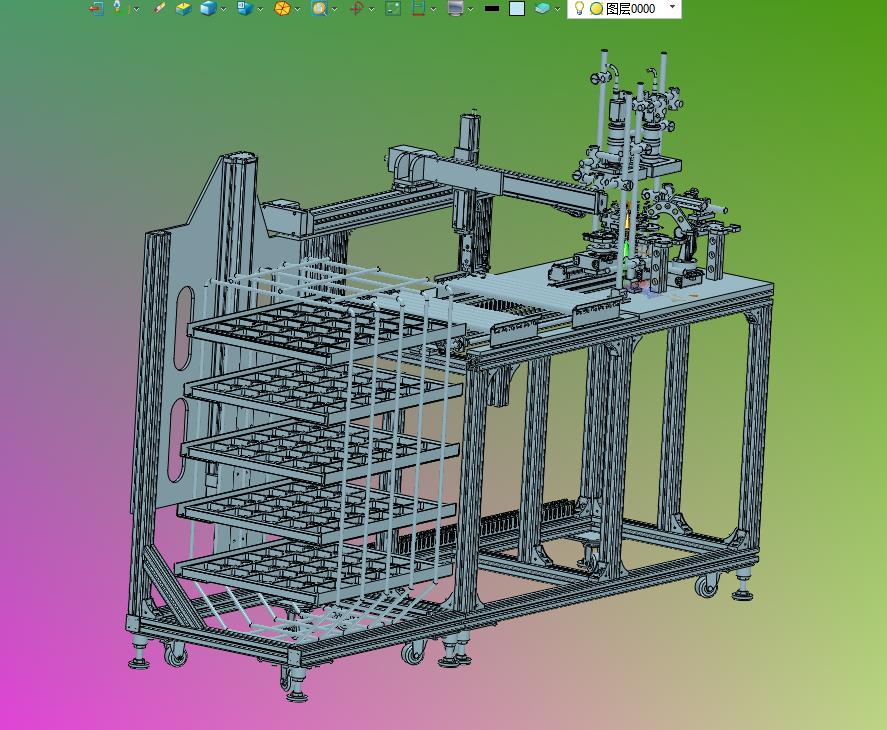
Task: Click the top tray of the rack model
Action: pyautogui.click(x=326, y=332)
